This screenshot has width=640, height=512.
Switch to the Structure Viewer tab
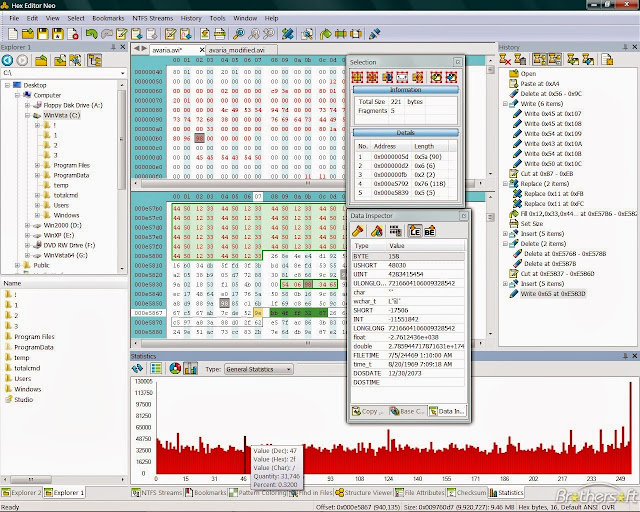coord(364,492)
